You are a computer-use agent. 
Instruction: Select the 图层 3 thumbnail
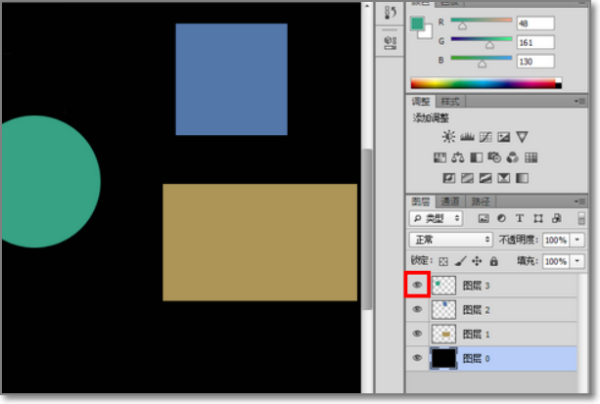[443, 285]
